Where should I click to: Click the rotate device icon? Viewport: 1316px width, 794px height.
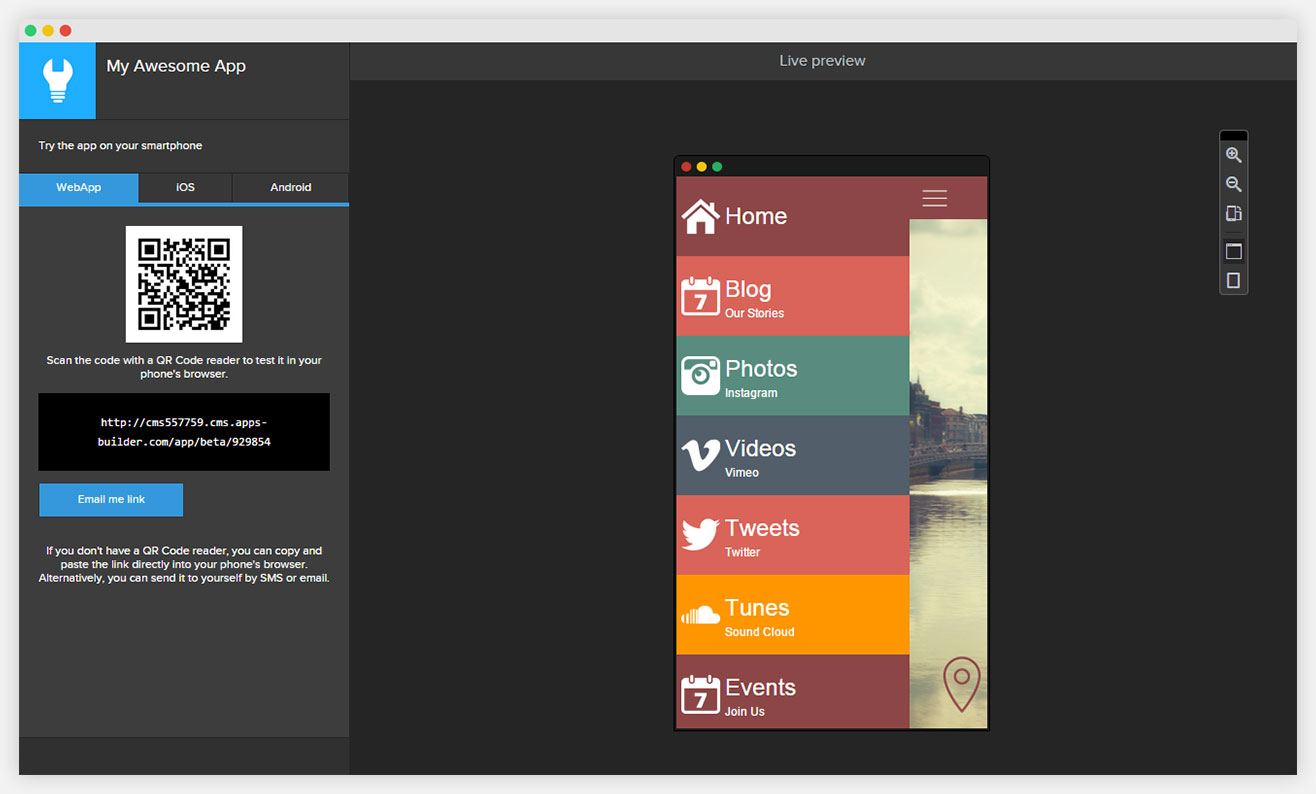[1233, 213]
